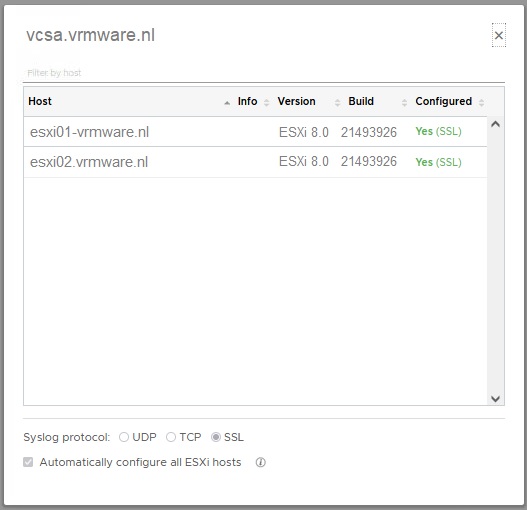
Task: Click the info icon beside auto-configure option
Action: tap(260, 462)
